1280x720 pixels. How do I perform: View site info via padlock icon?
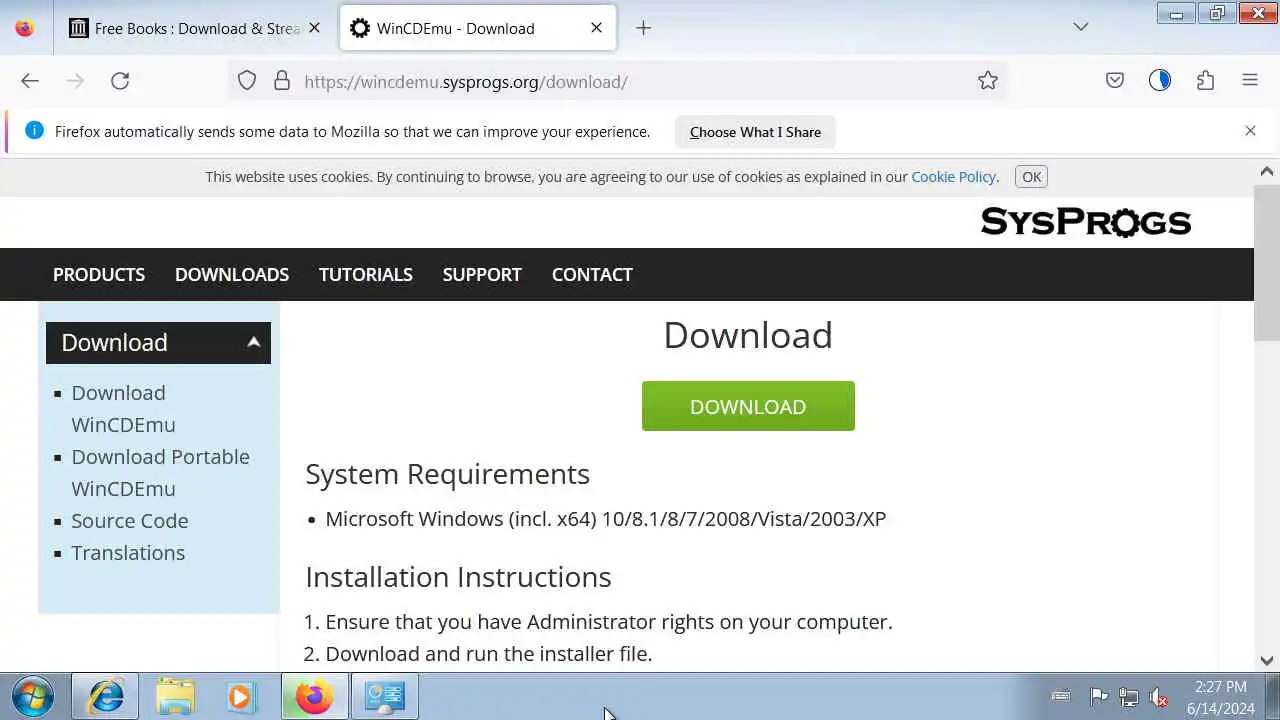(x=282, y=81)
